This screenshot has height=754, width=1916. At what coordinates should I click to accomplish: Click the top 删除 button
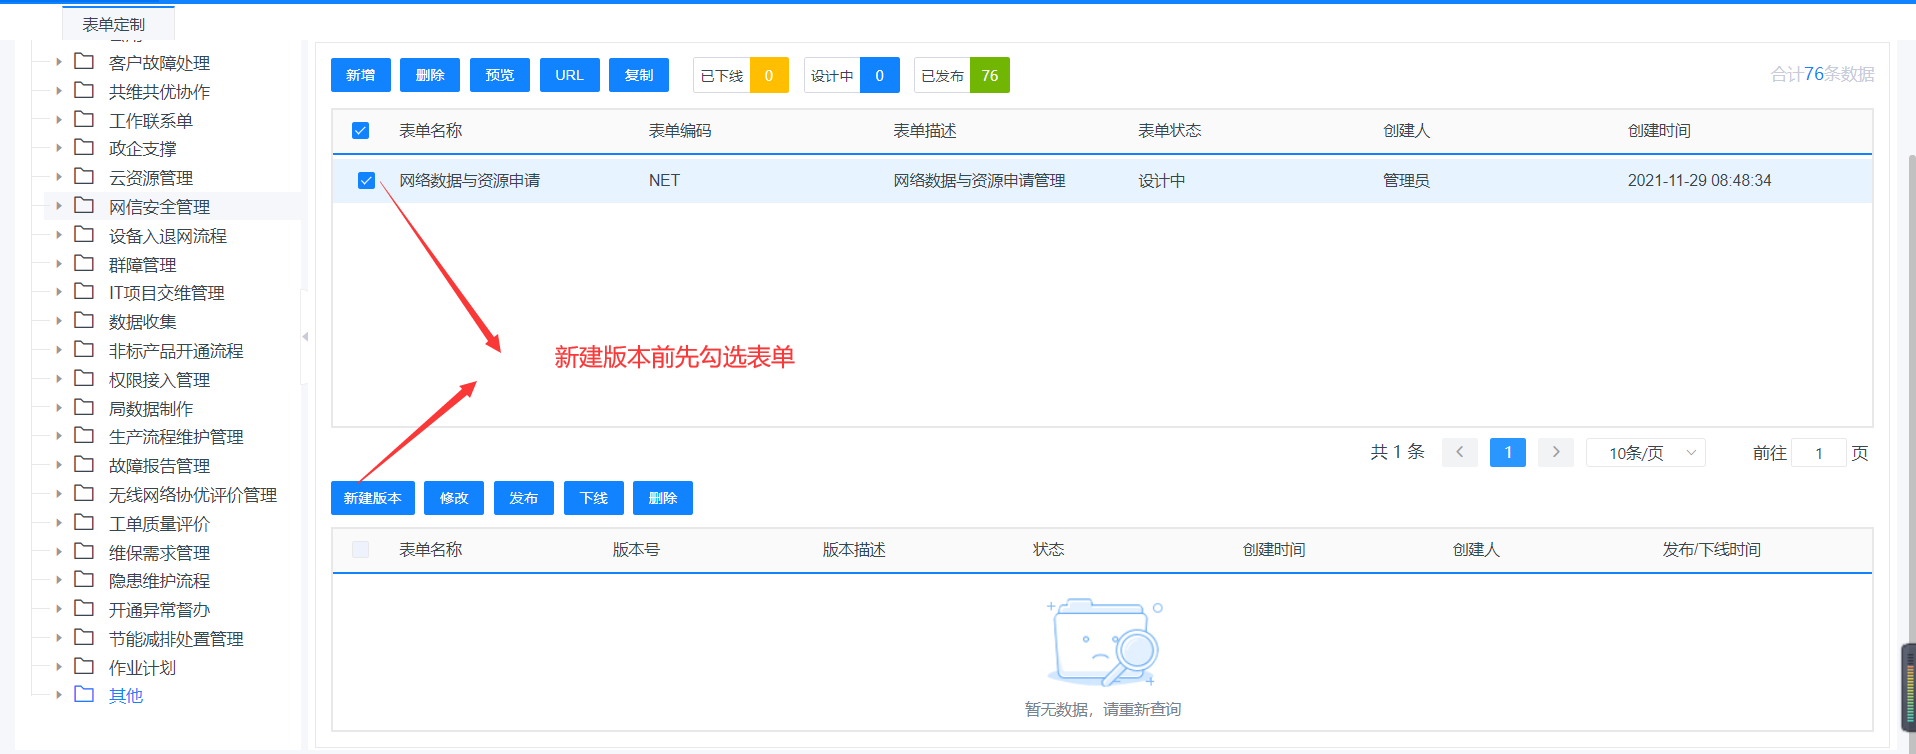tap(430, 75)
